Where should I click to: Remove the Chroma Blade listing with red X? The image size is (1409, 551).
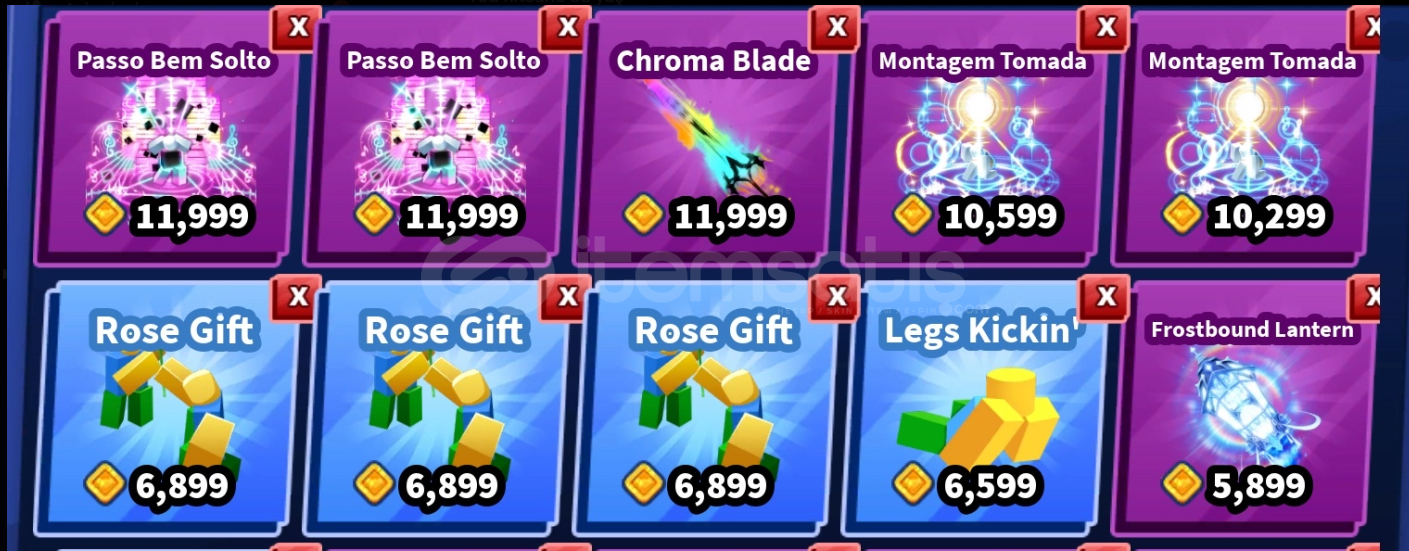pyautogui.click(x=836, y=27)
